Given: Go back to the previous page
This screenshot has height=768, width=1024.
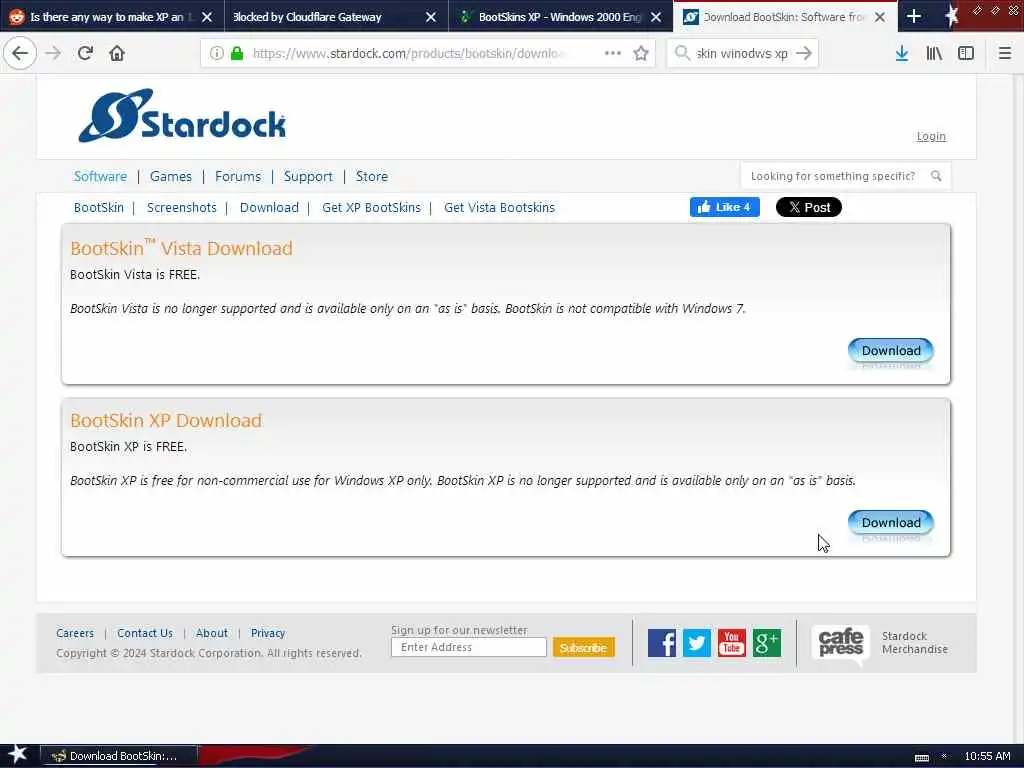Looking at the screenshot, I should pos(20,53).
